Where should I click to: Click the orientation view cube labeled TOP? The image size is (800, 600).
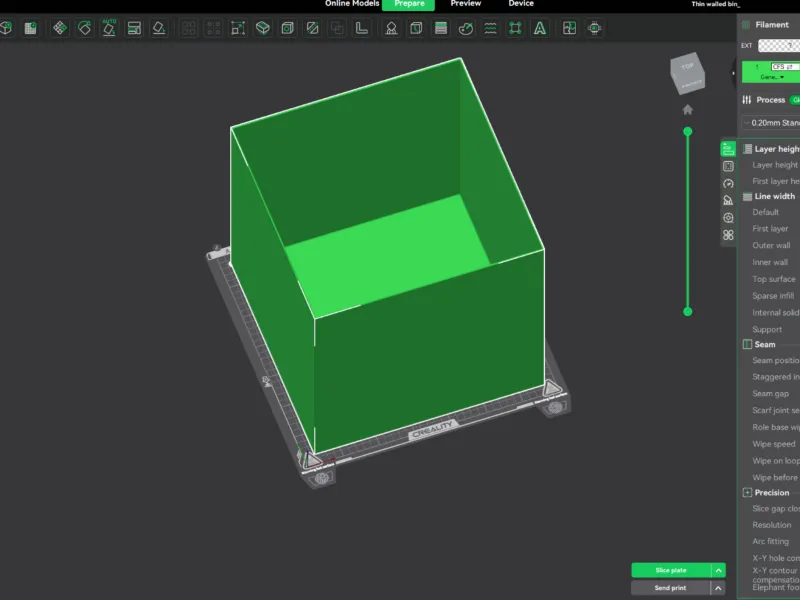(x=687, y=73)
